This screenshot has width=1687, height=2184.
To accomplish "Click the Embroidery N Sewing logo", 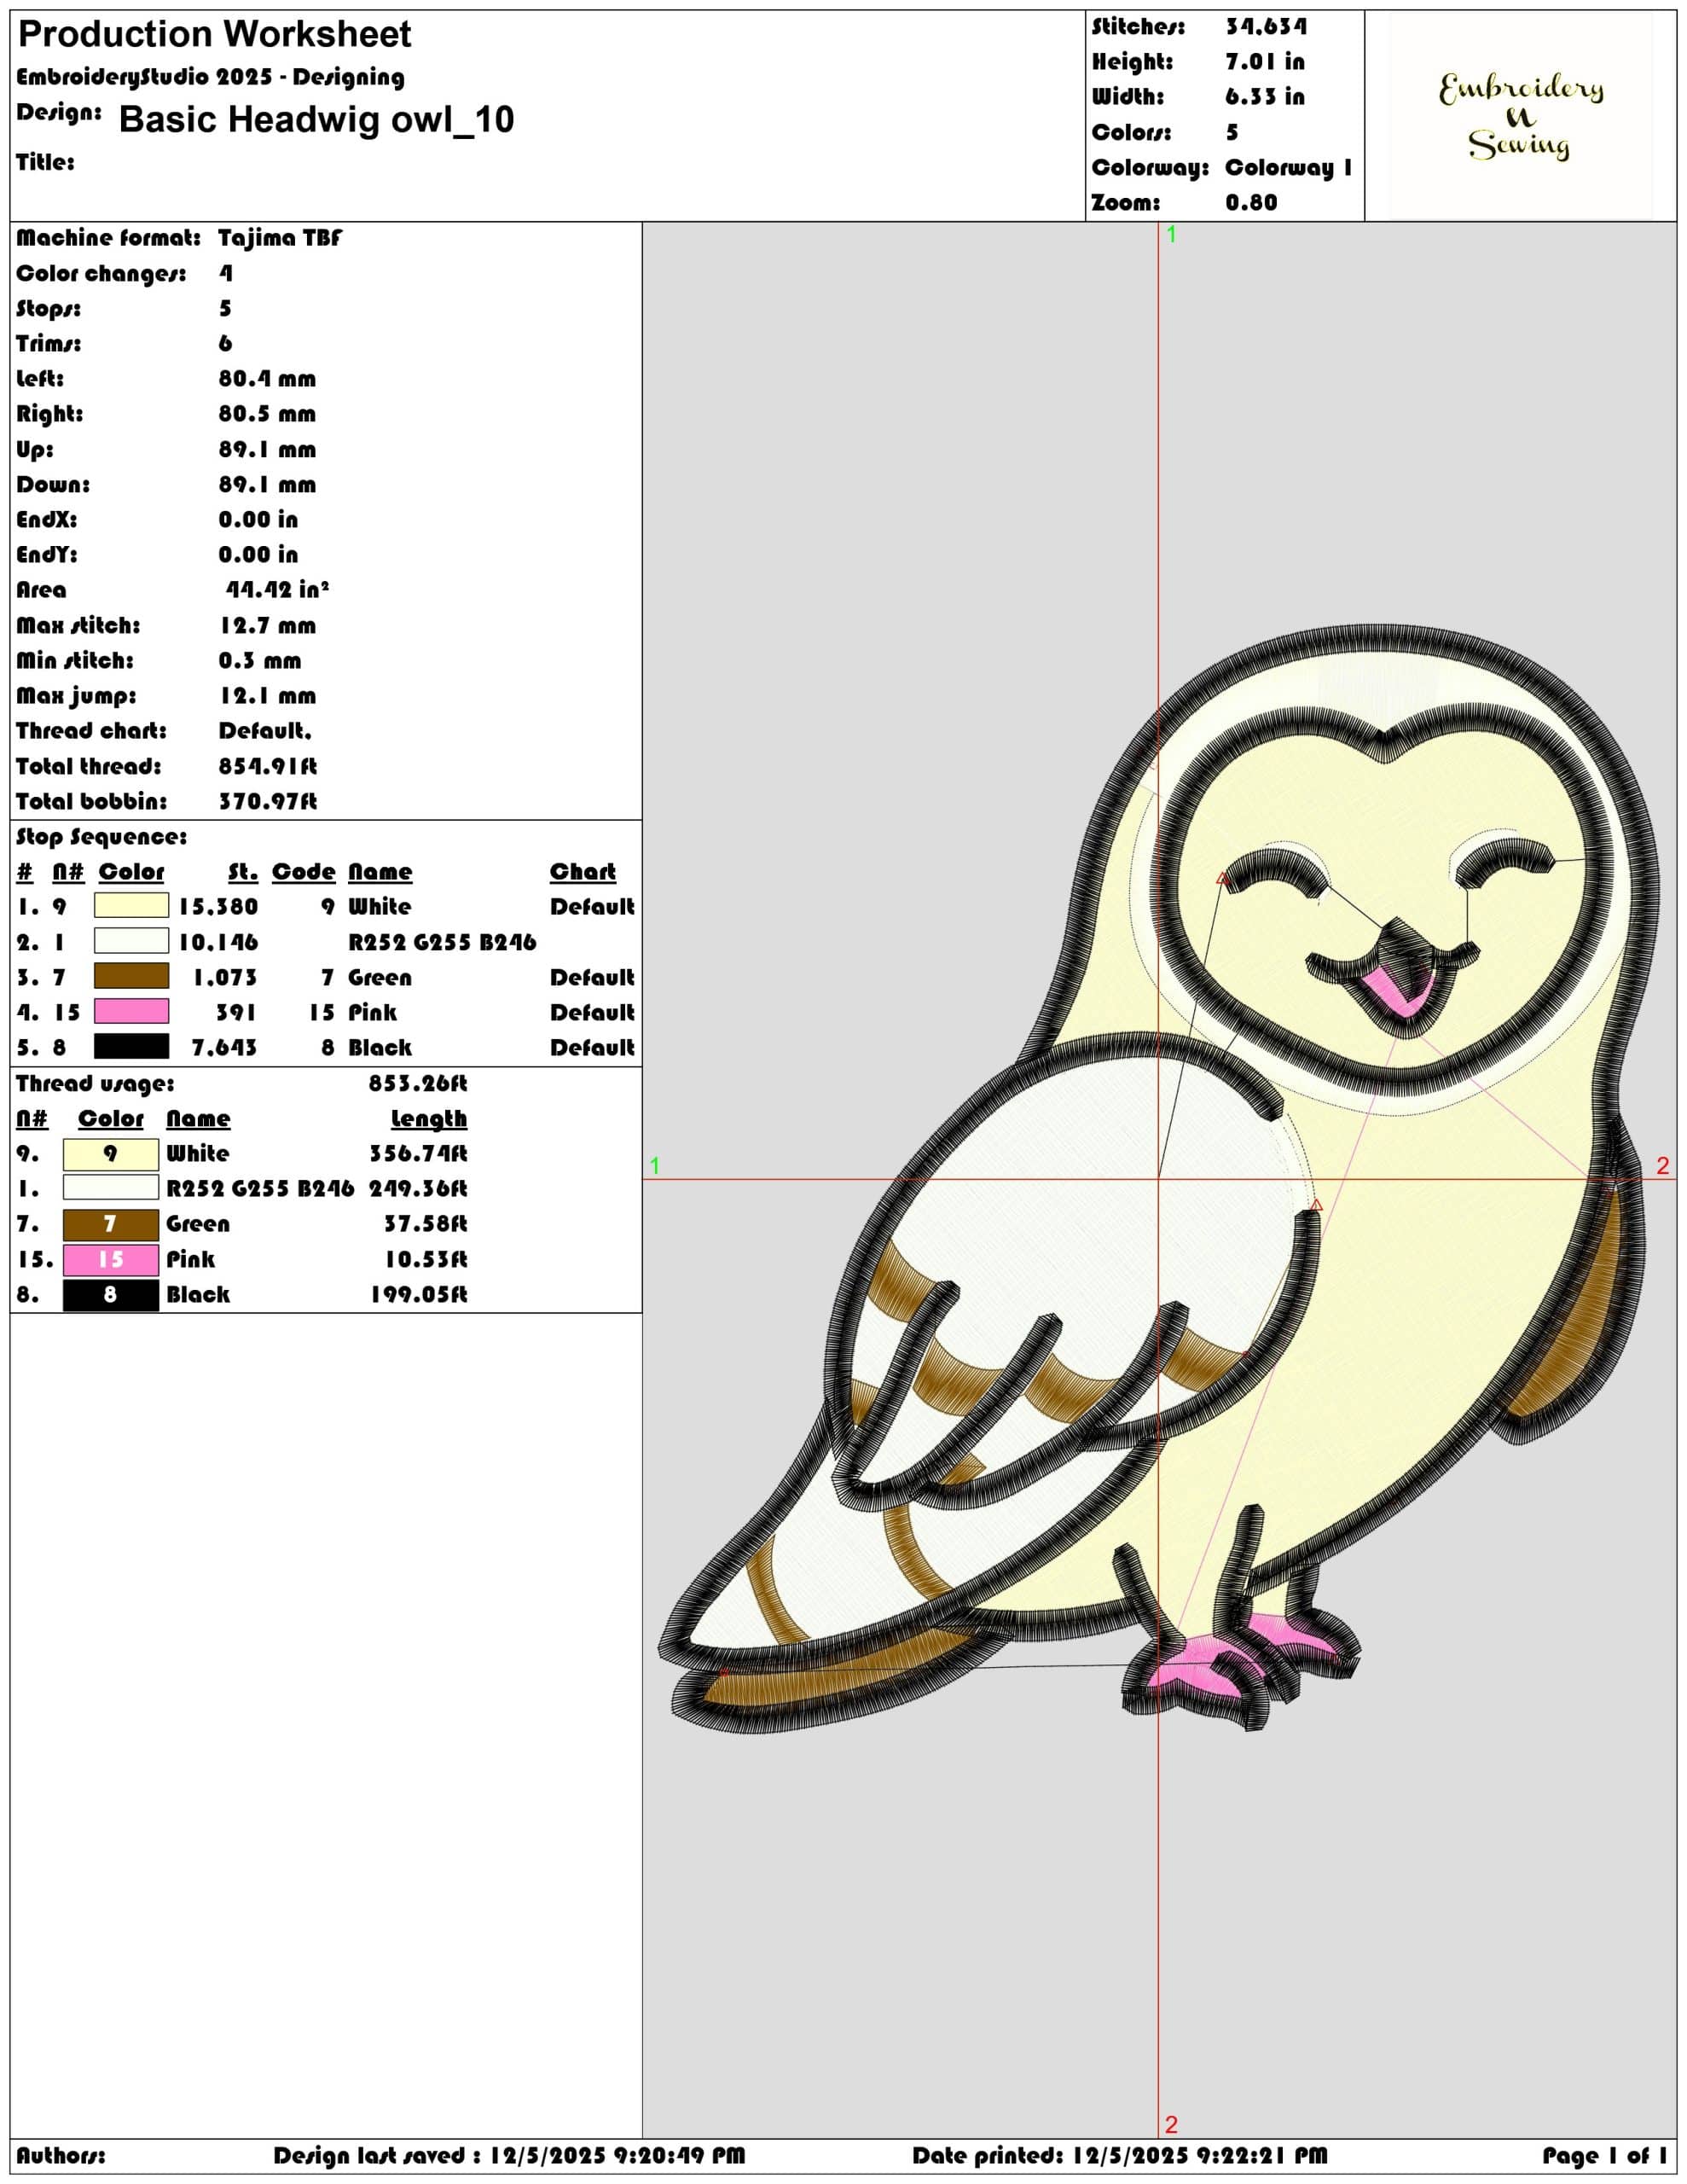I will (x=1520, y=116).
